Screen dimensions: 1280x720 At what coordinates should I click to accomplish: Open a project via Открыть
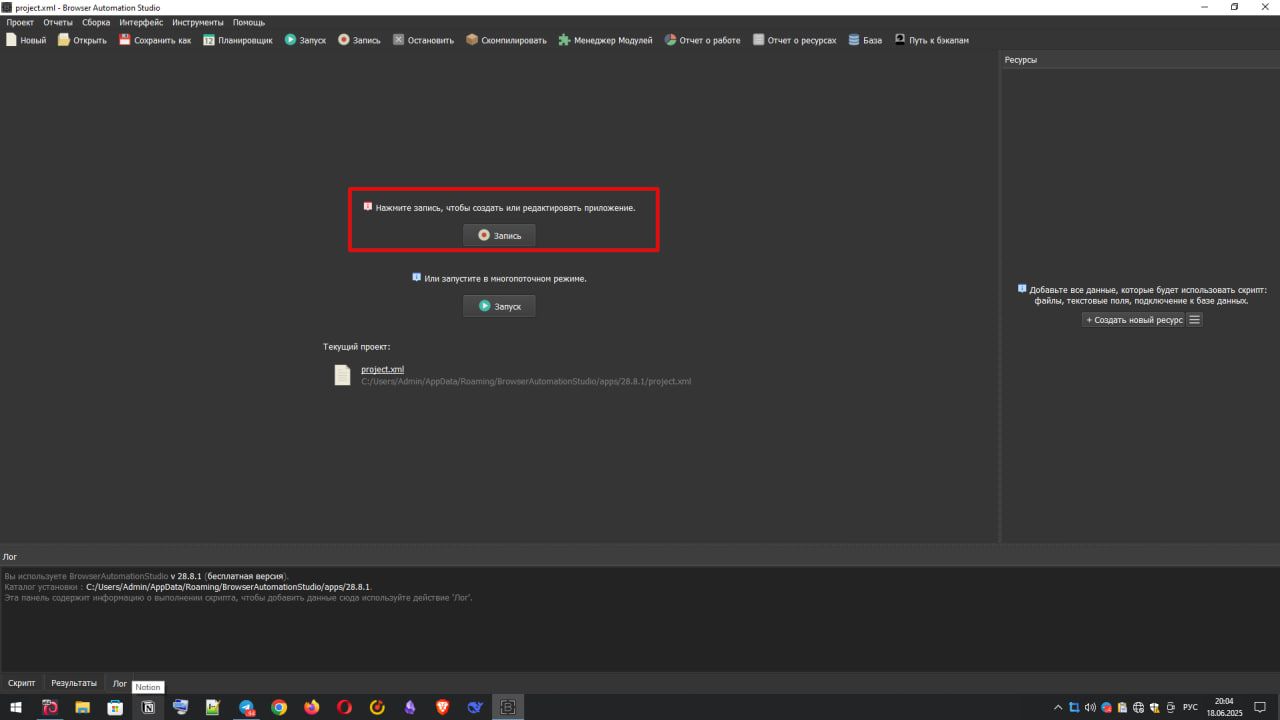(82, 40)
